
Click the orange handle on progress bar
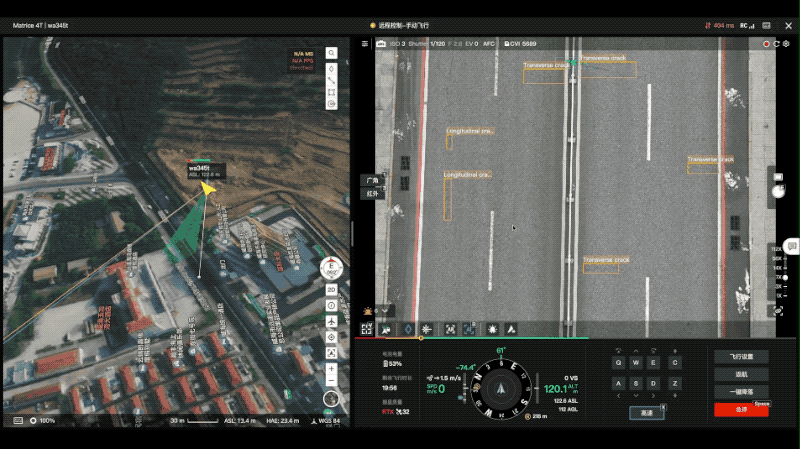[x=421, y=338]
